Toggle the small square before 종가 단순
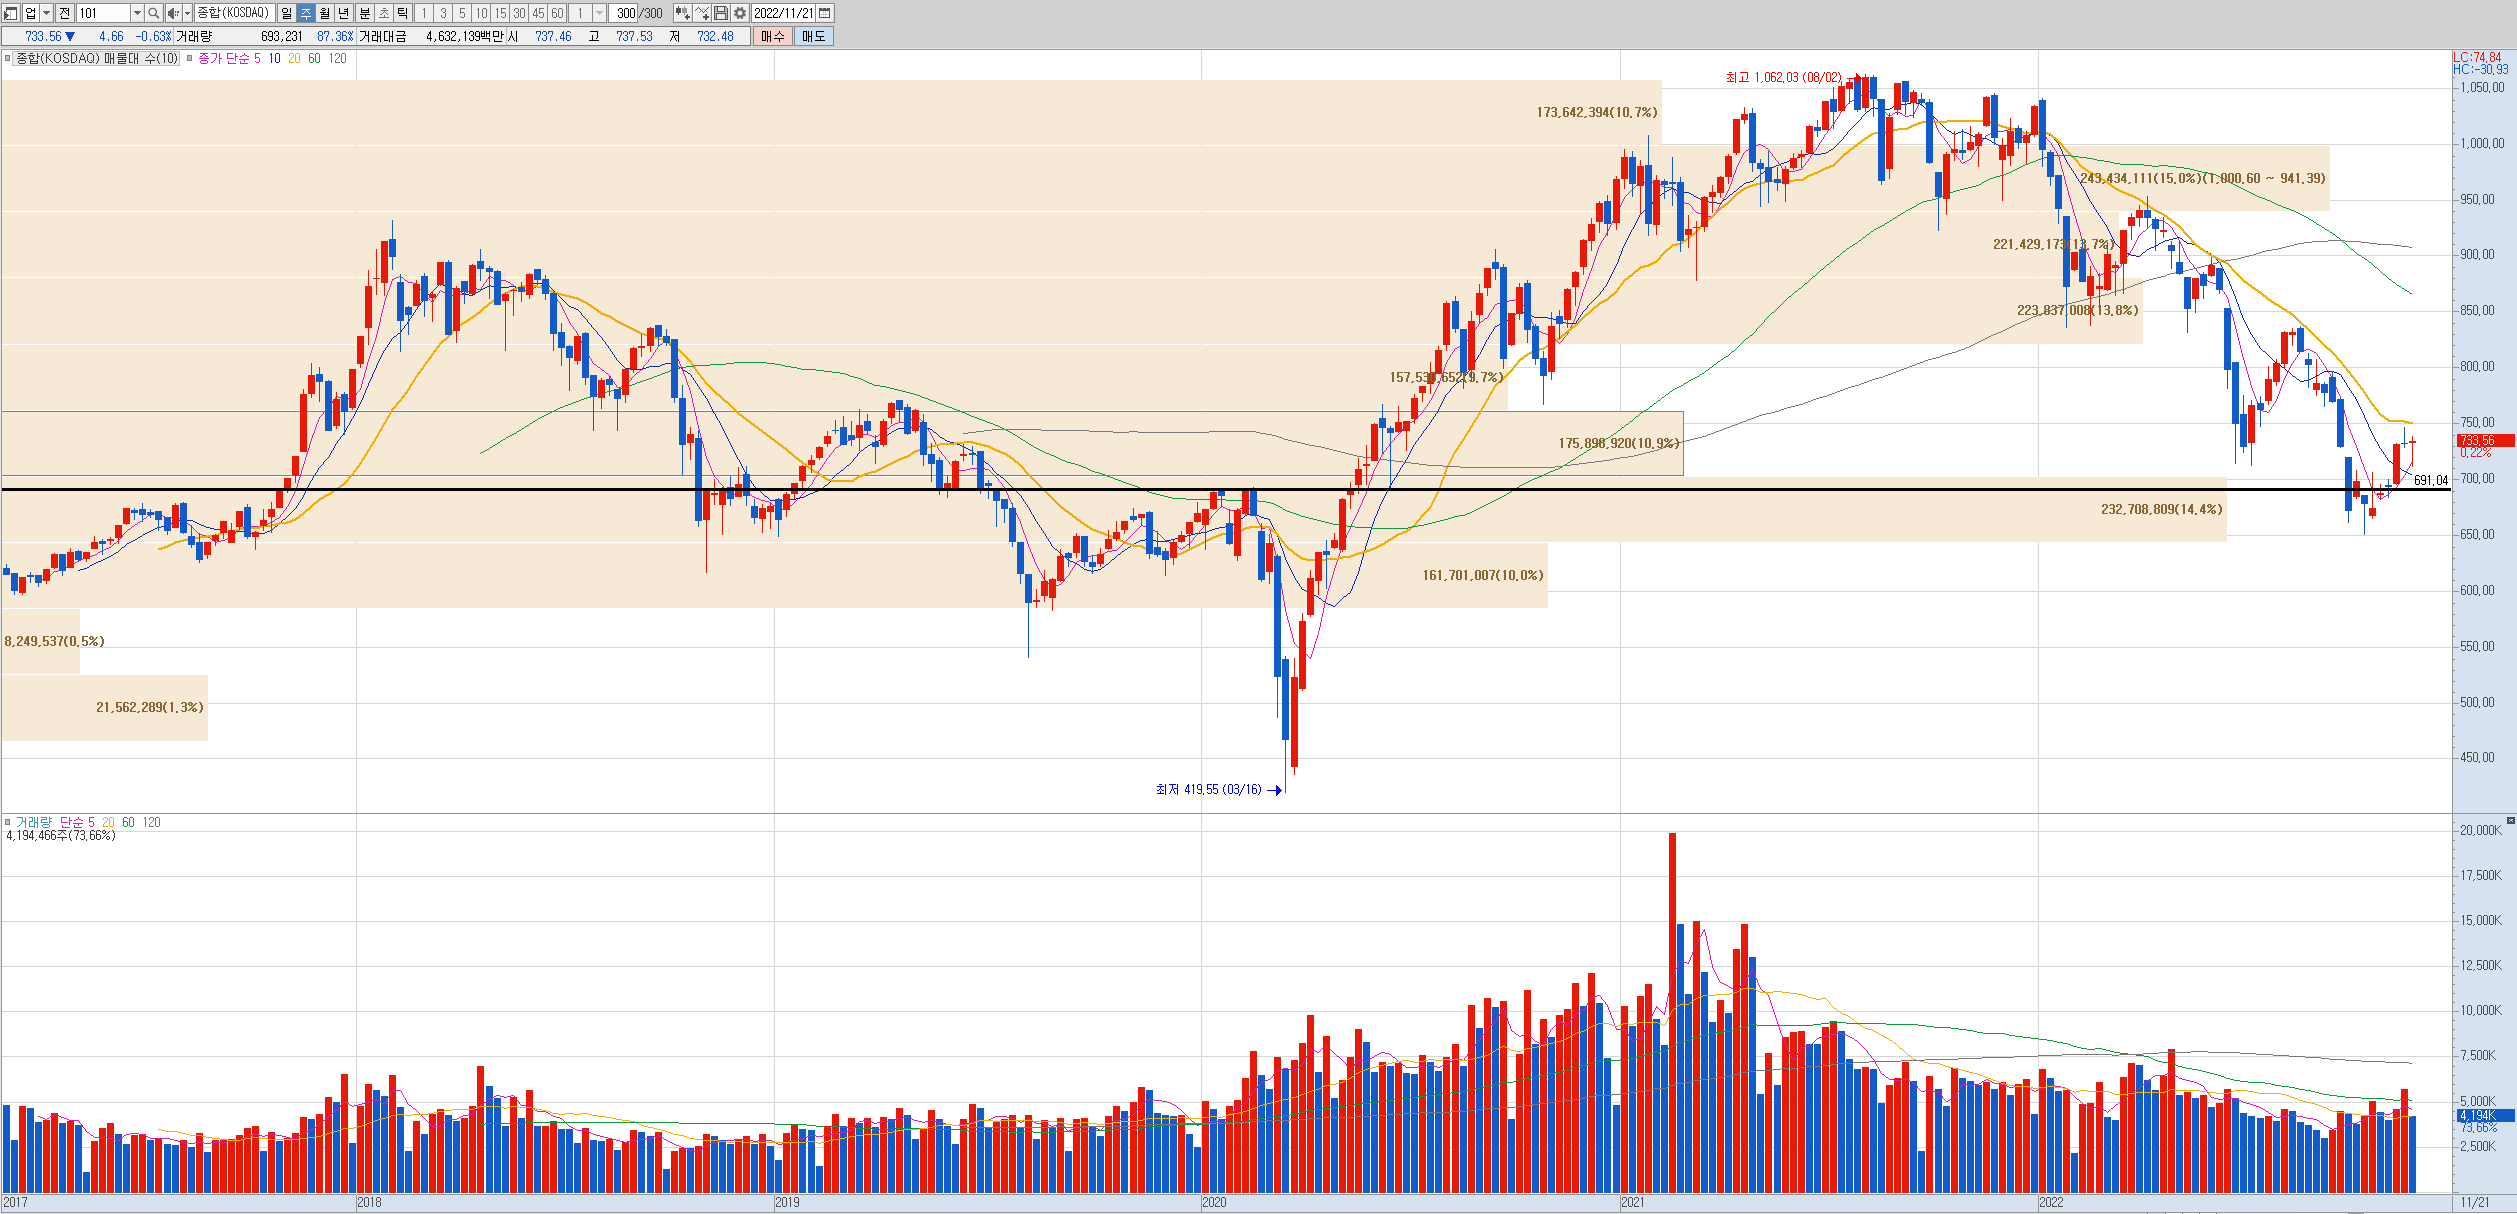Image resolution: width=2517 pixels, height=1214 pixels. (189, 58)
